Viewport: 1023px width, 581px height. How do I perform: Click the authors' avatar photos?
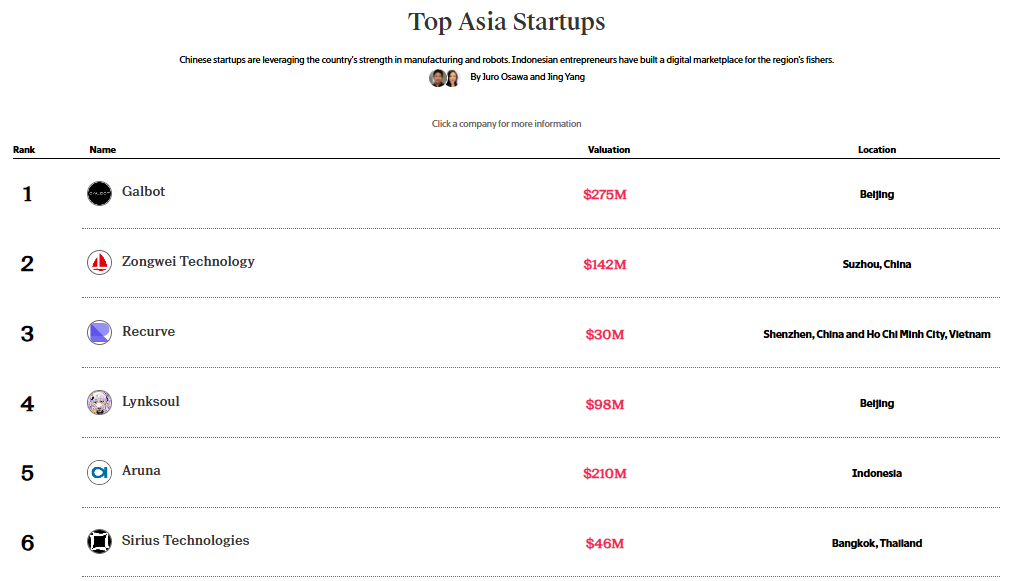tap(444, 78)
